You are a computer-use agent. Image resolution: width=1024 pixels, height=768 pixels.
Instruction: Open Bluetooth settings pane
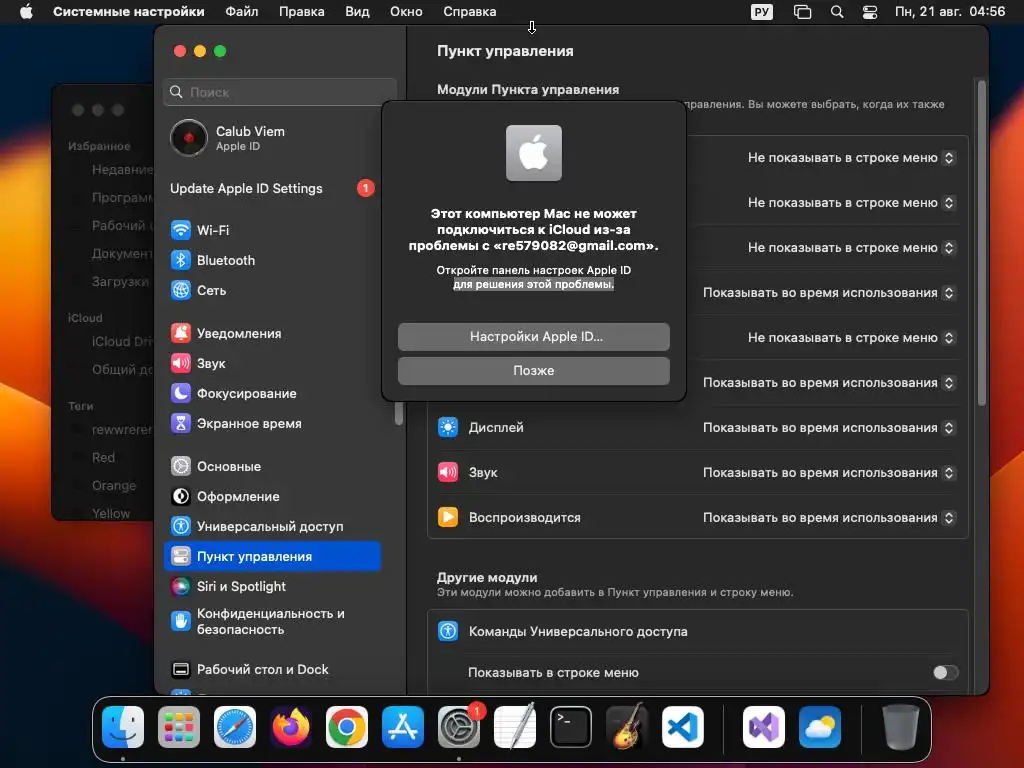(x=272, y=260)
